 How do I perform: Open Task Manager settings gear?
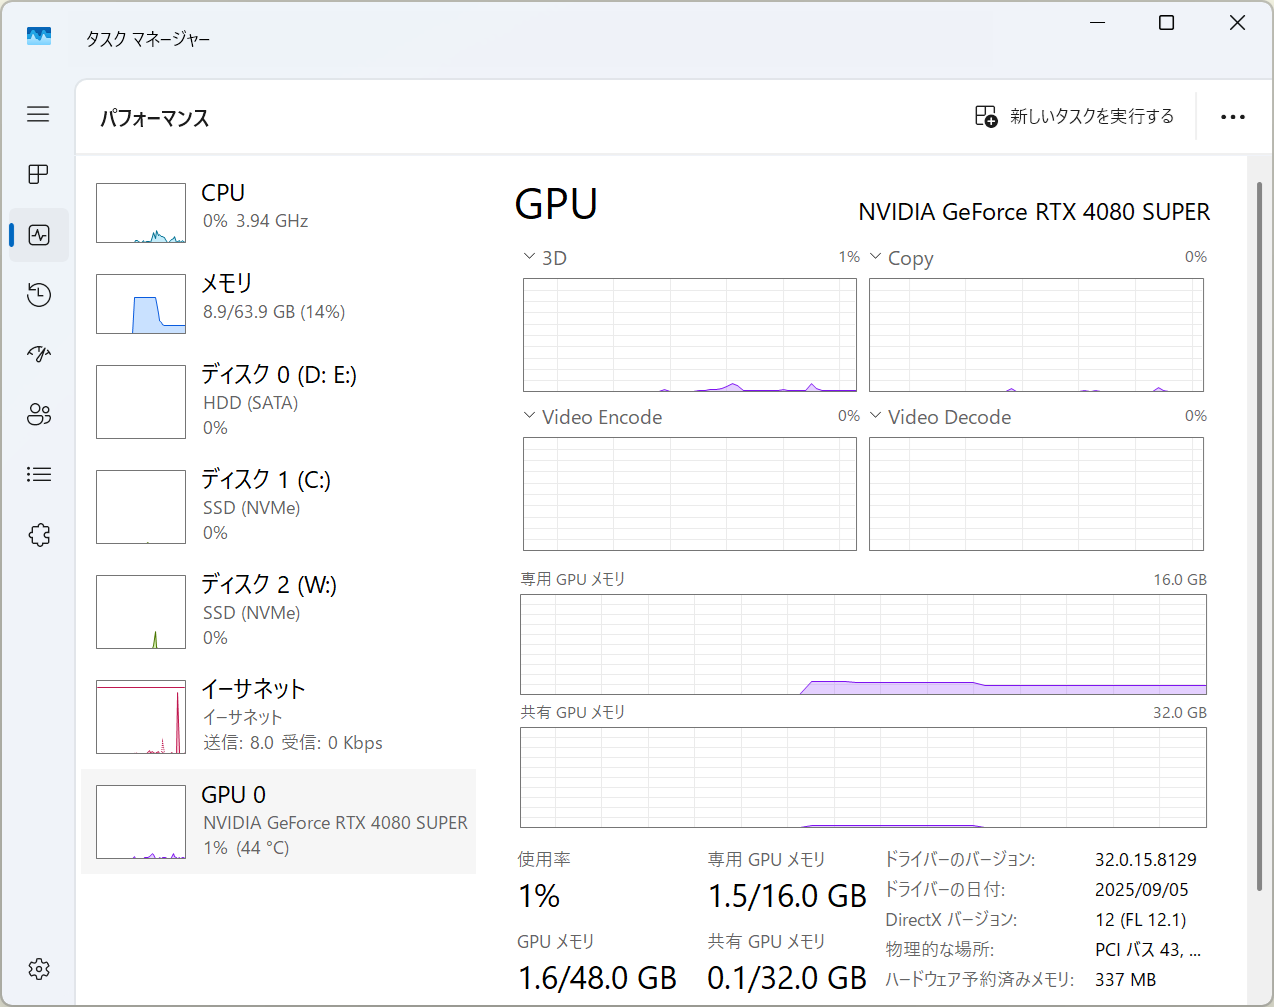click(38, 968)
